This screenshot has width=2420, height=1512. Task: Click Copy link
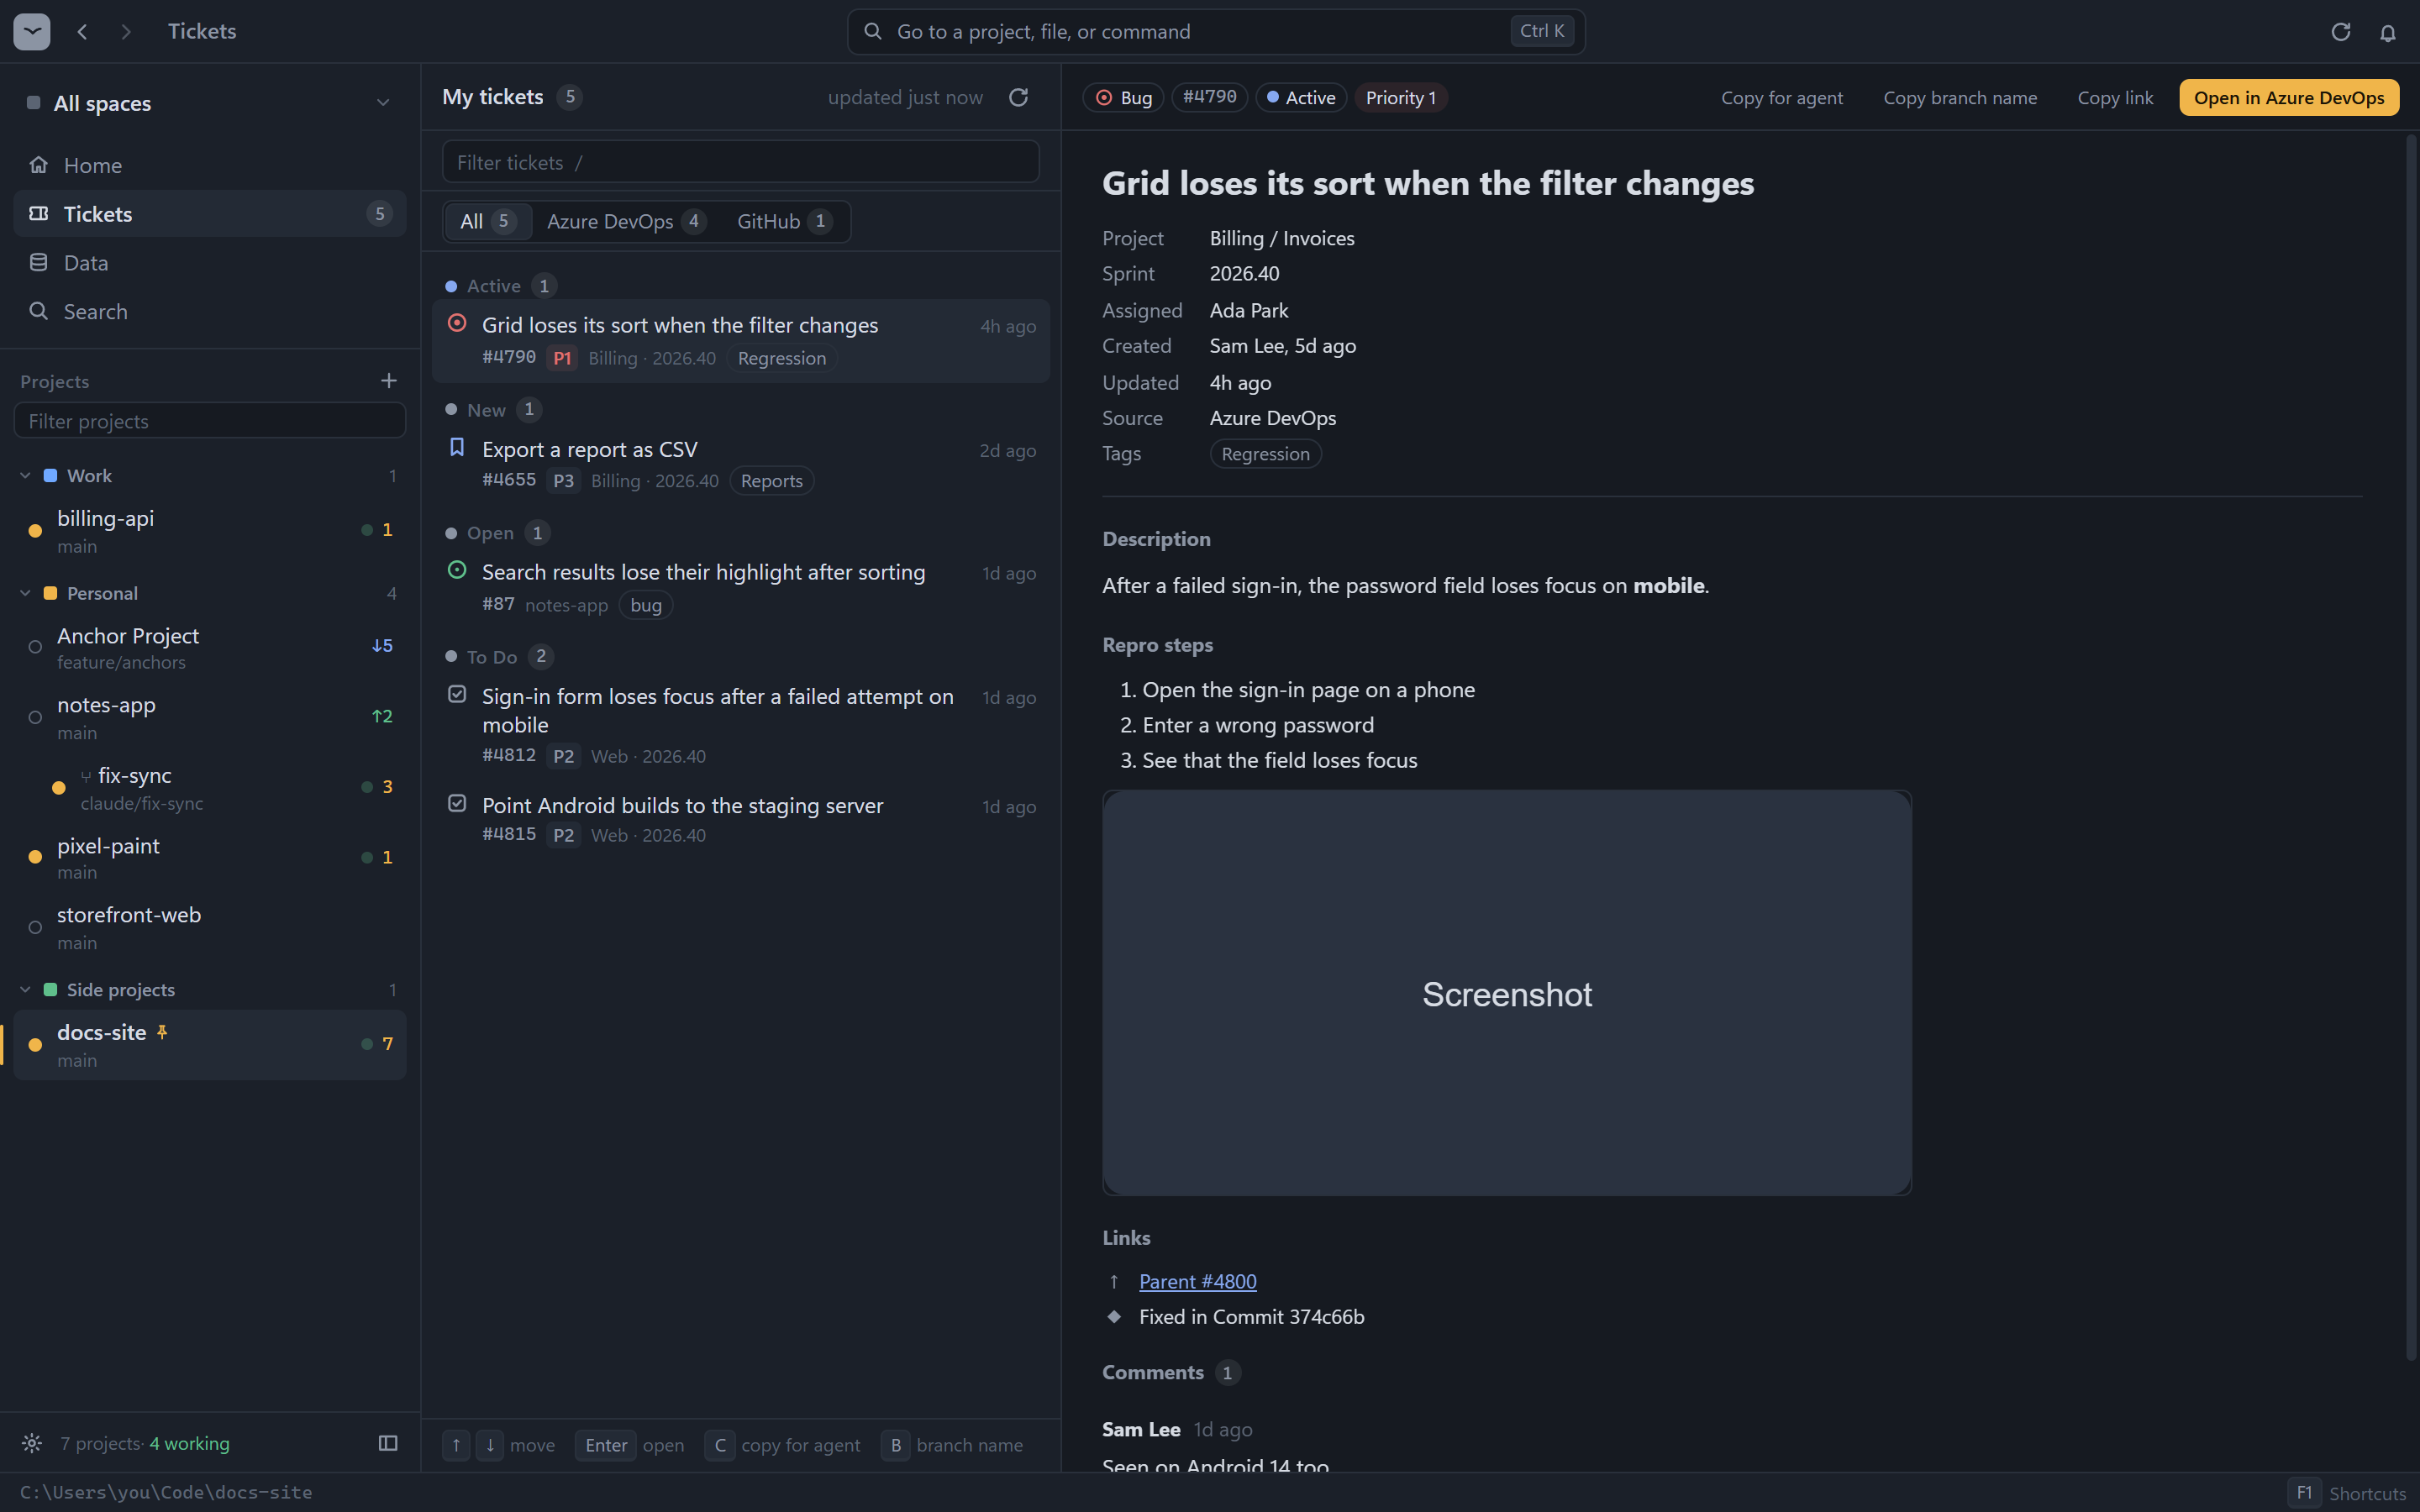click(2115, 97)
